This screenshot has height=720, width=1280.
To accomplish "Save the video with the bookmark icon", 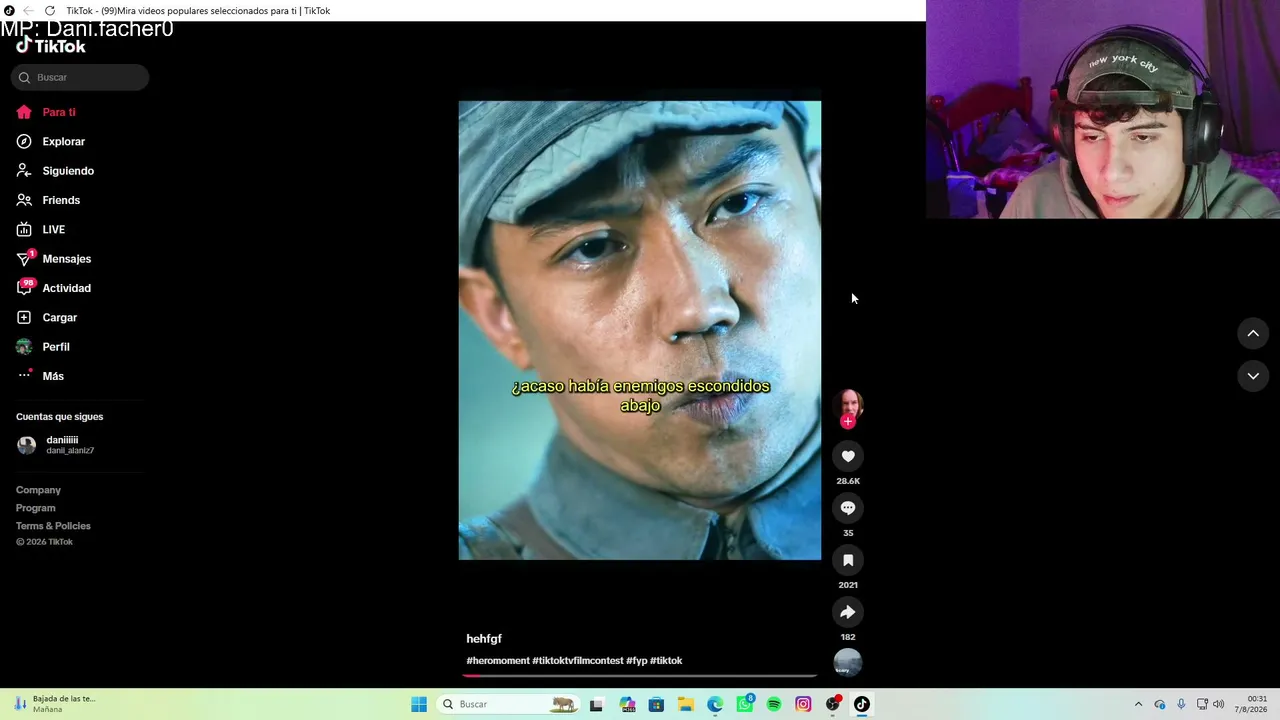I will [x=848, y=560].
